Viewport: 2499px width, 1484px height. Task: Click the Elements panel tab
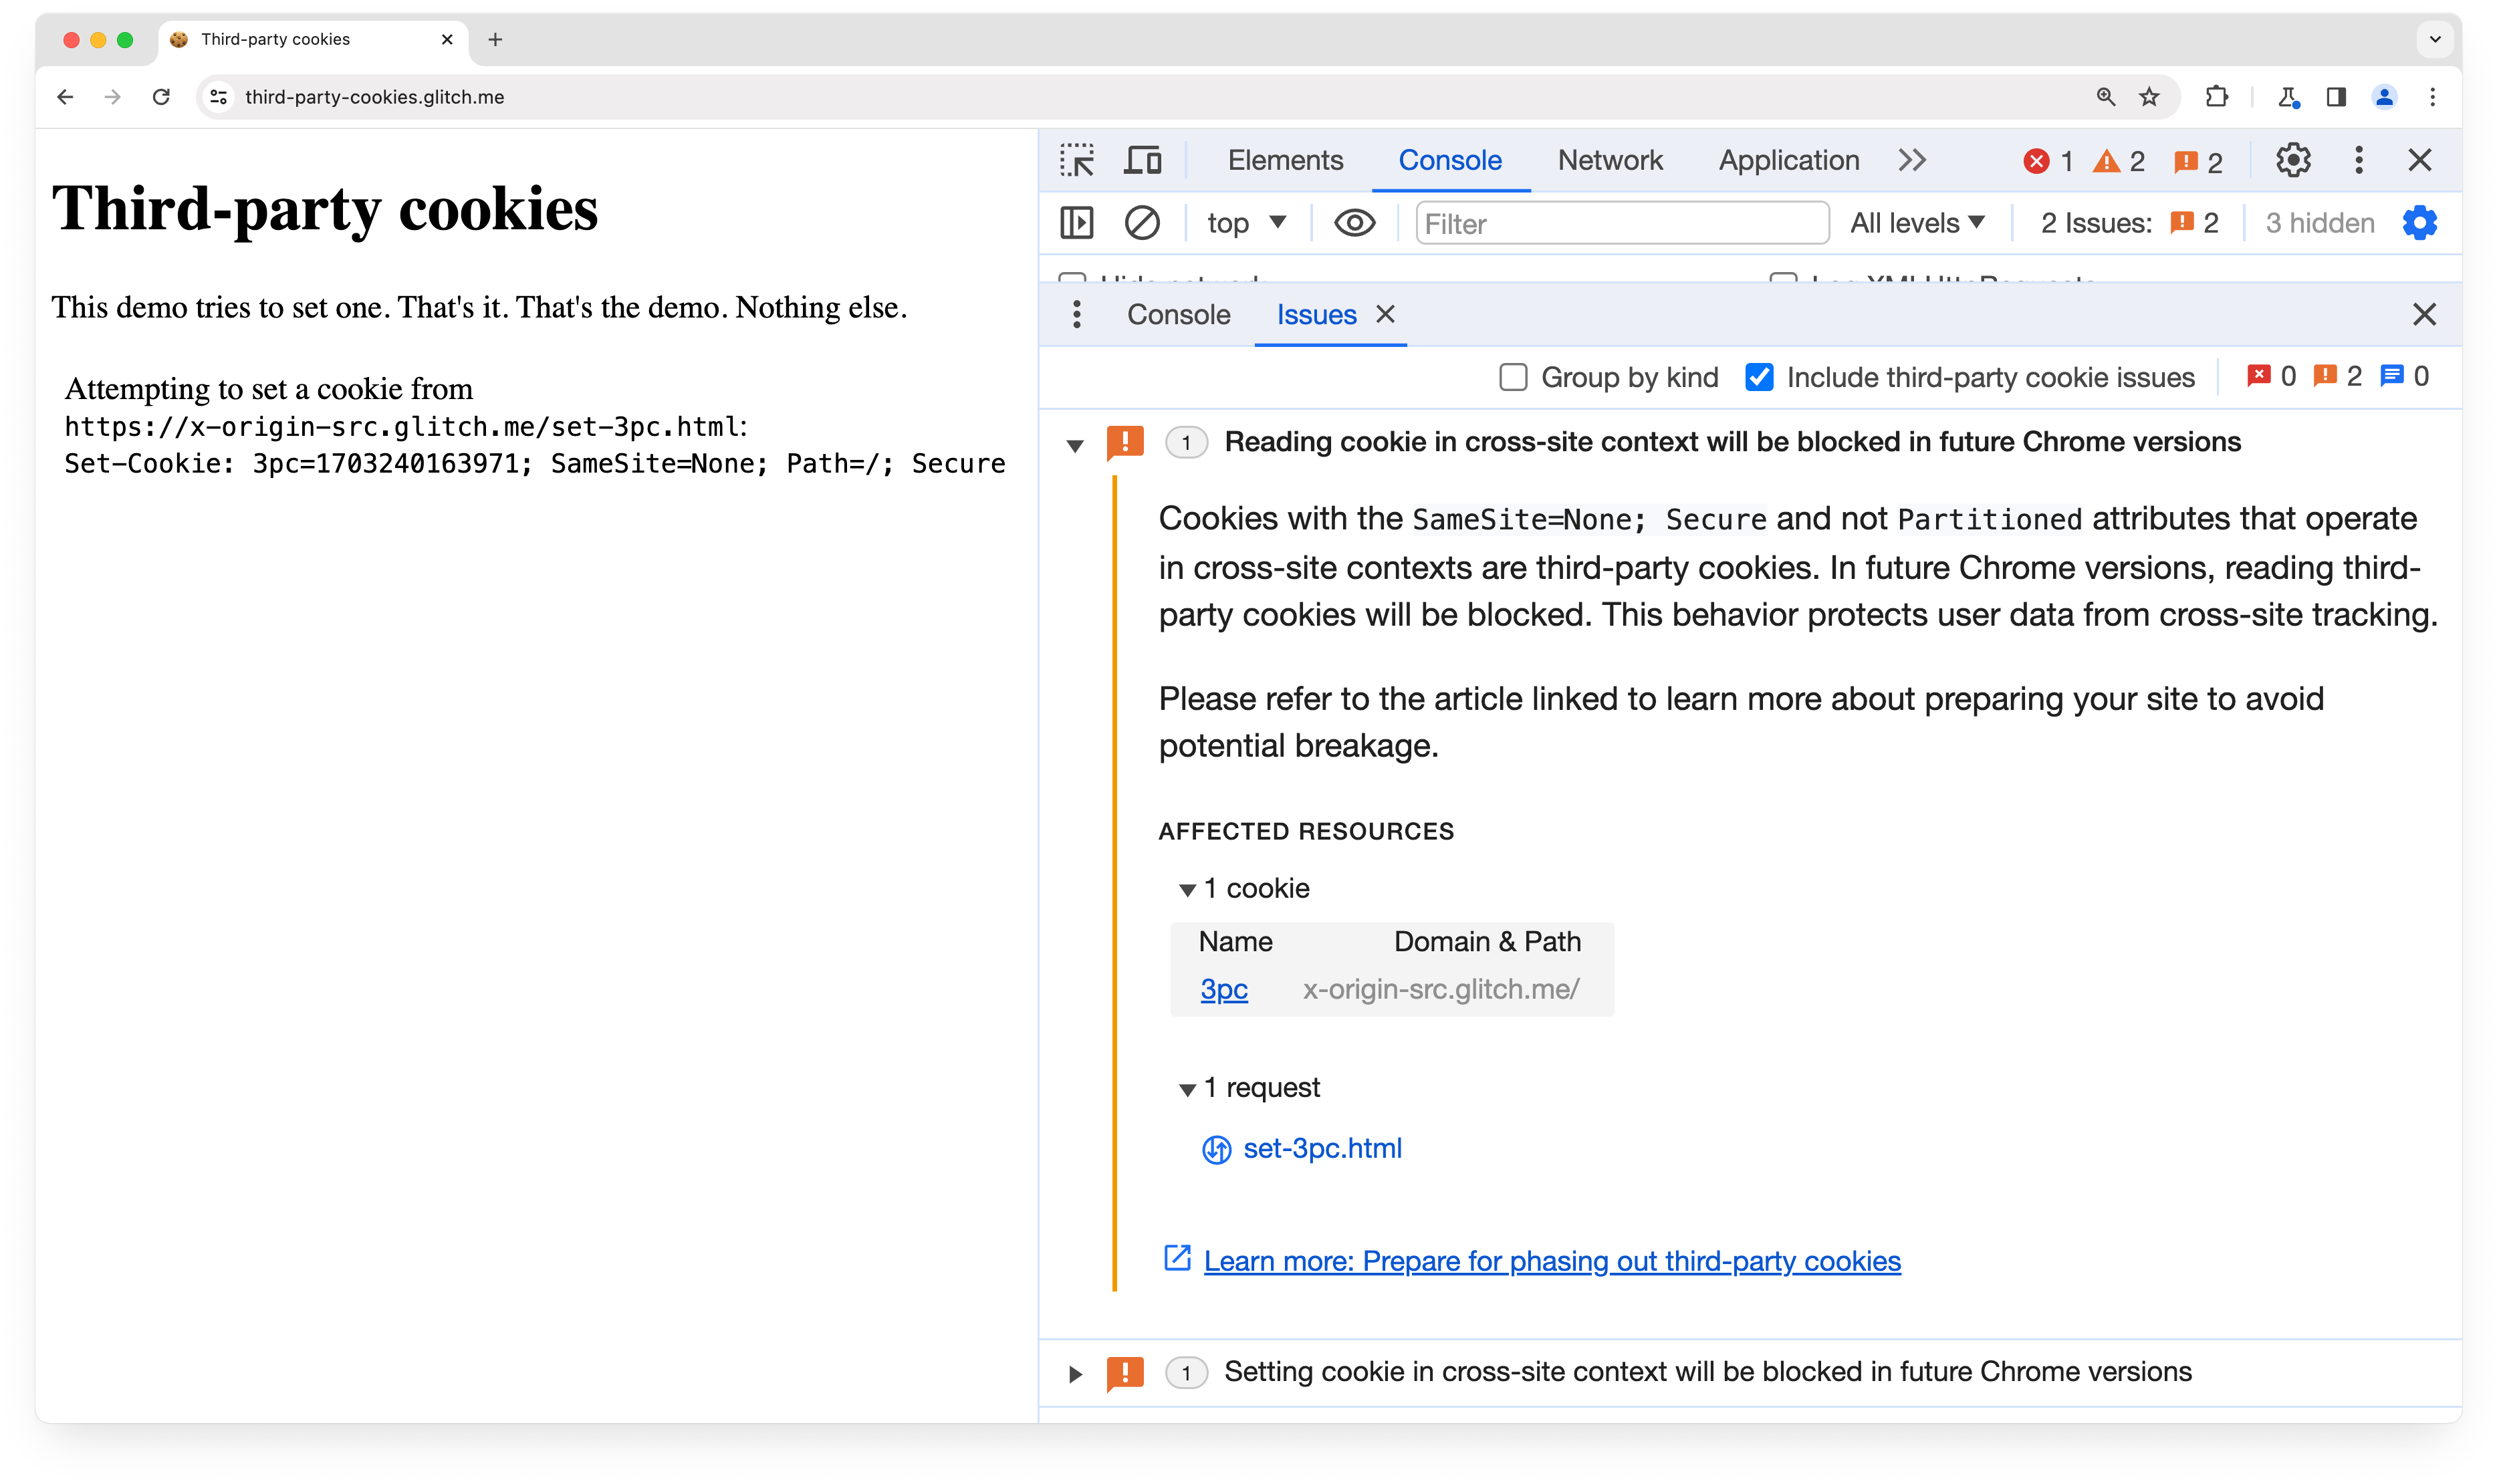click(x=1286, y=159)
